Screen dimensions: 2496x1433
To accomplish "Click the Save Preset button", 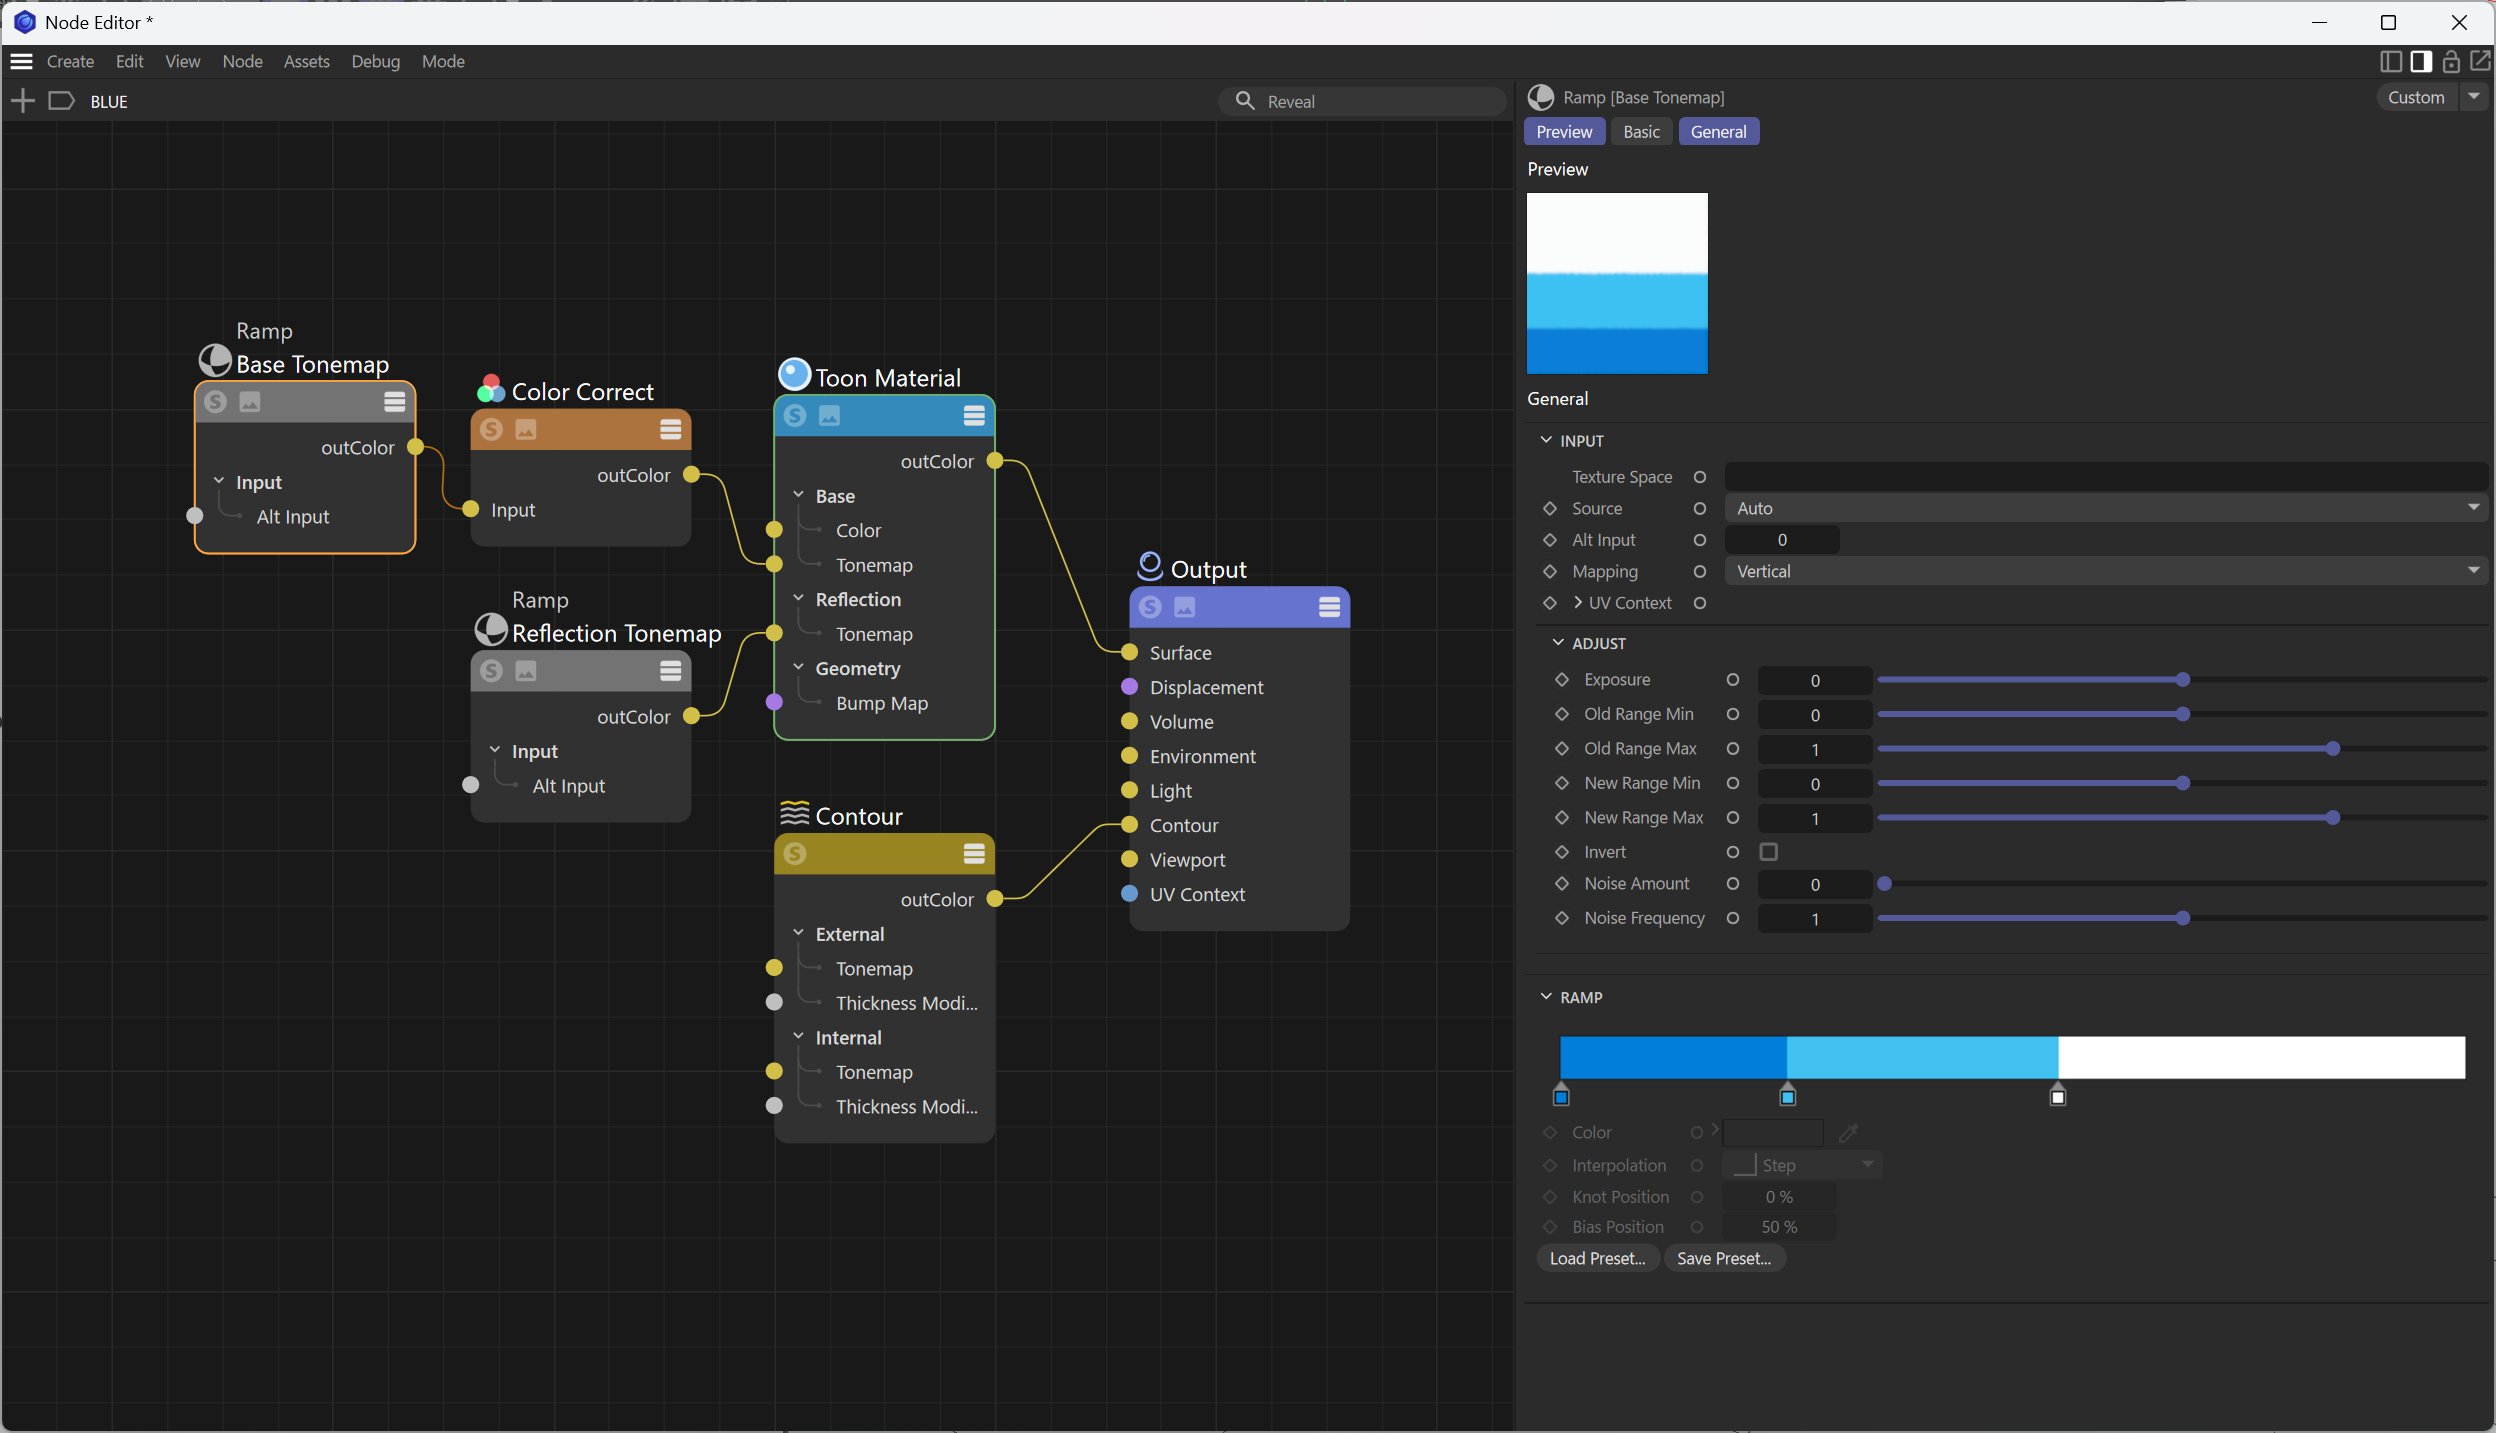I will (x=1724, y=1259).
